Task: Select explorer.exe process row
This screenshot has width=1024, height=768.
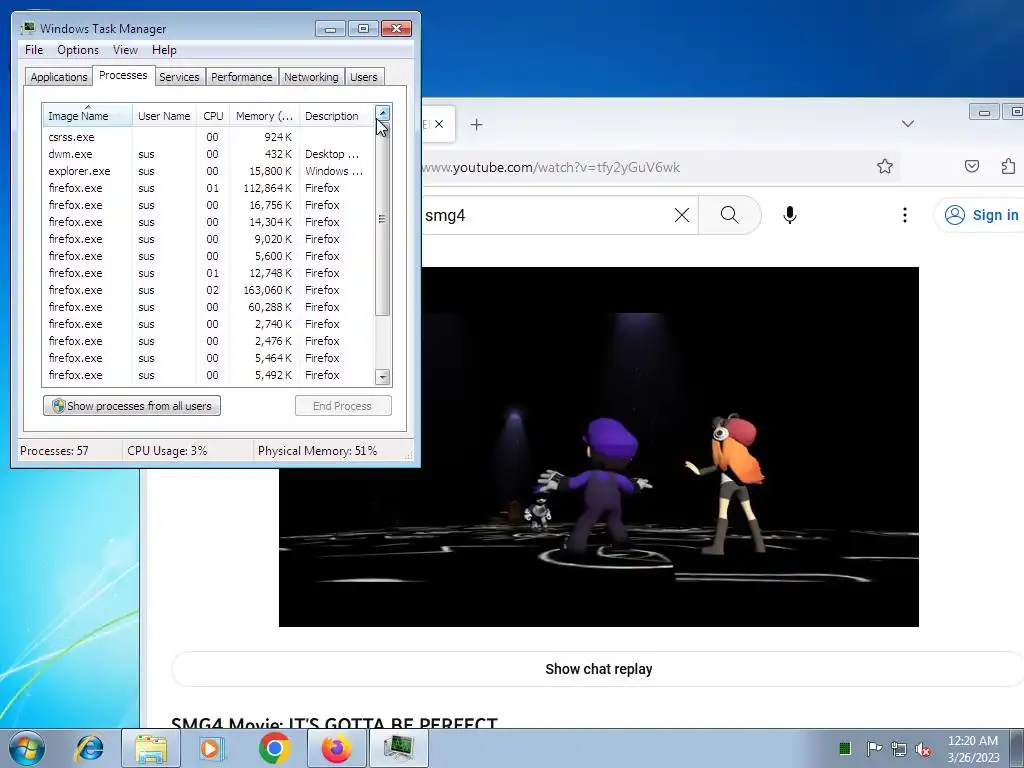Action: tap(208, 171)
